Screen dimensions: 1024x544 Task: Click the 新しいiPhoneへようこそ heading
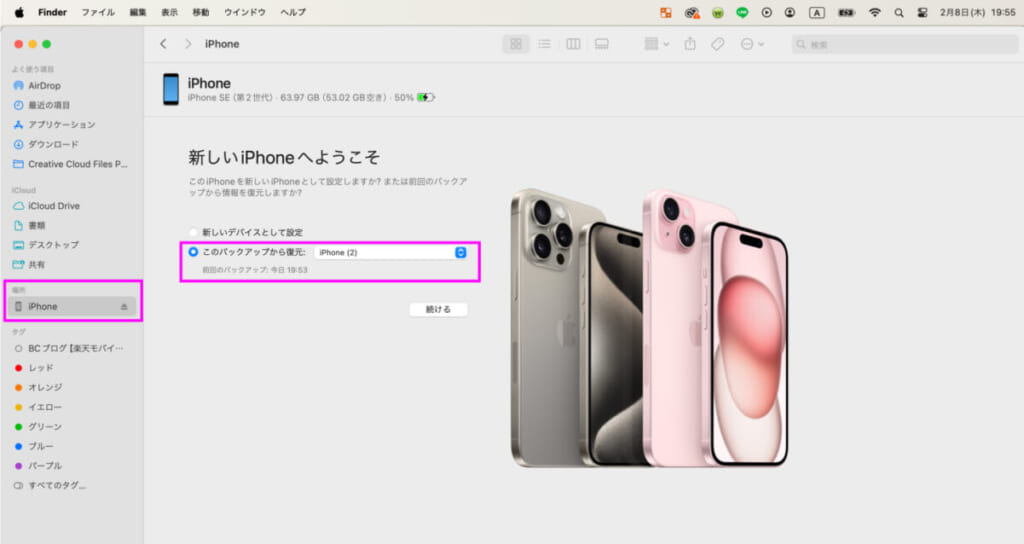point(283,157)
